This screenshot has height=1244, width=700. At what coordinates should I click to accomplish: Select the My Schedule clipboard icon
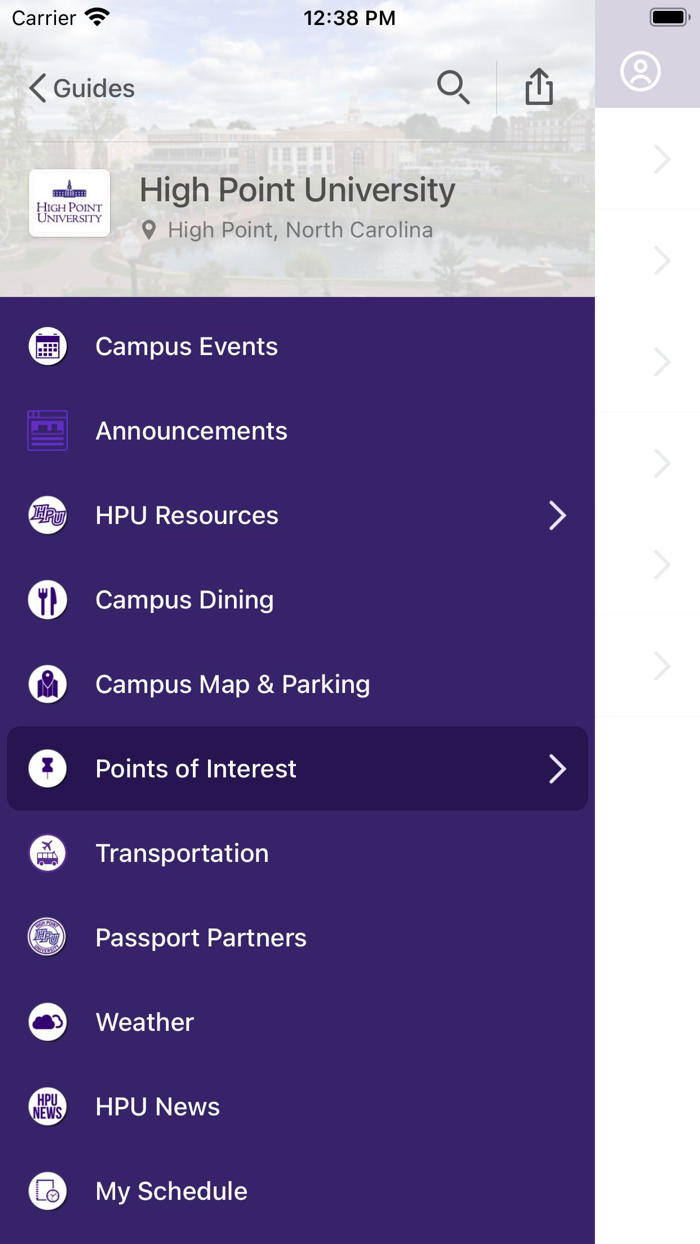tap(47, 1190)
